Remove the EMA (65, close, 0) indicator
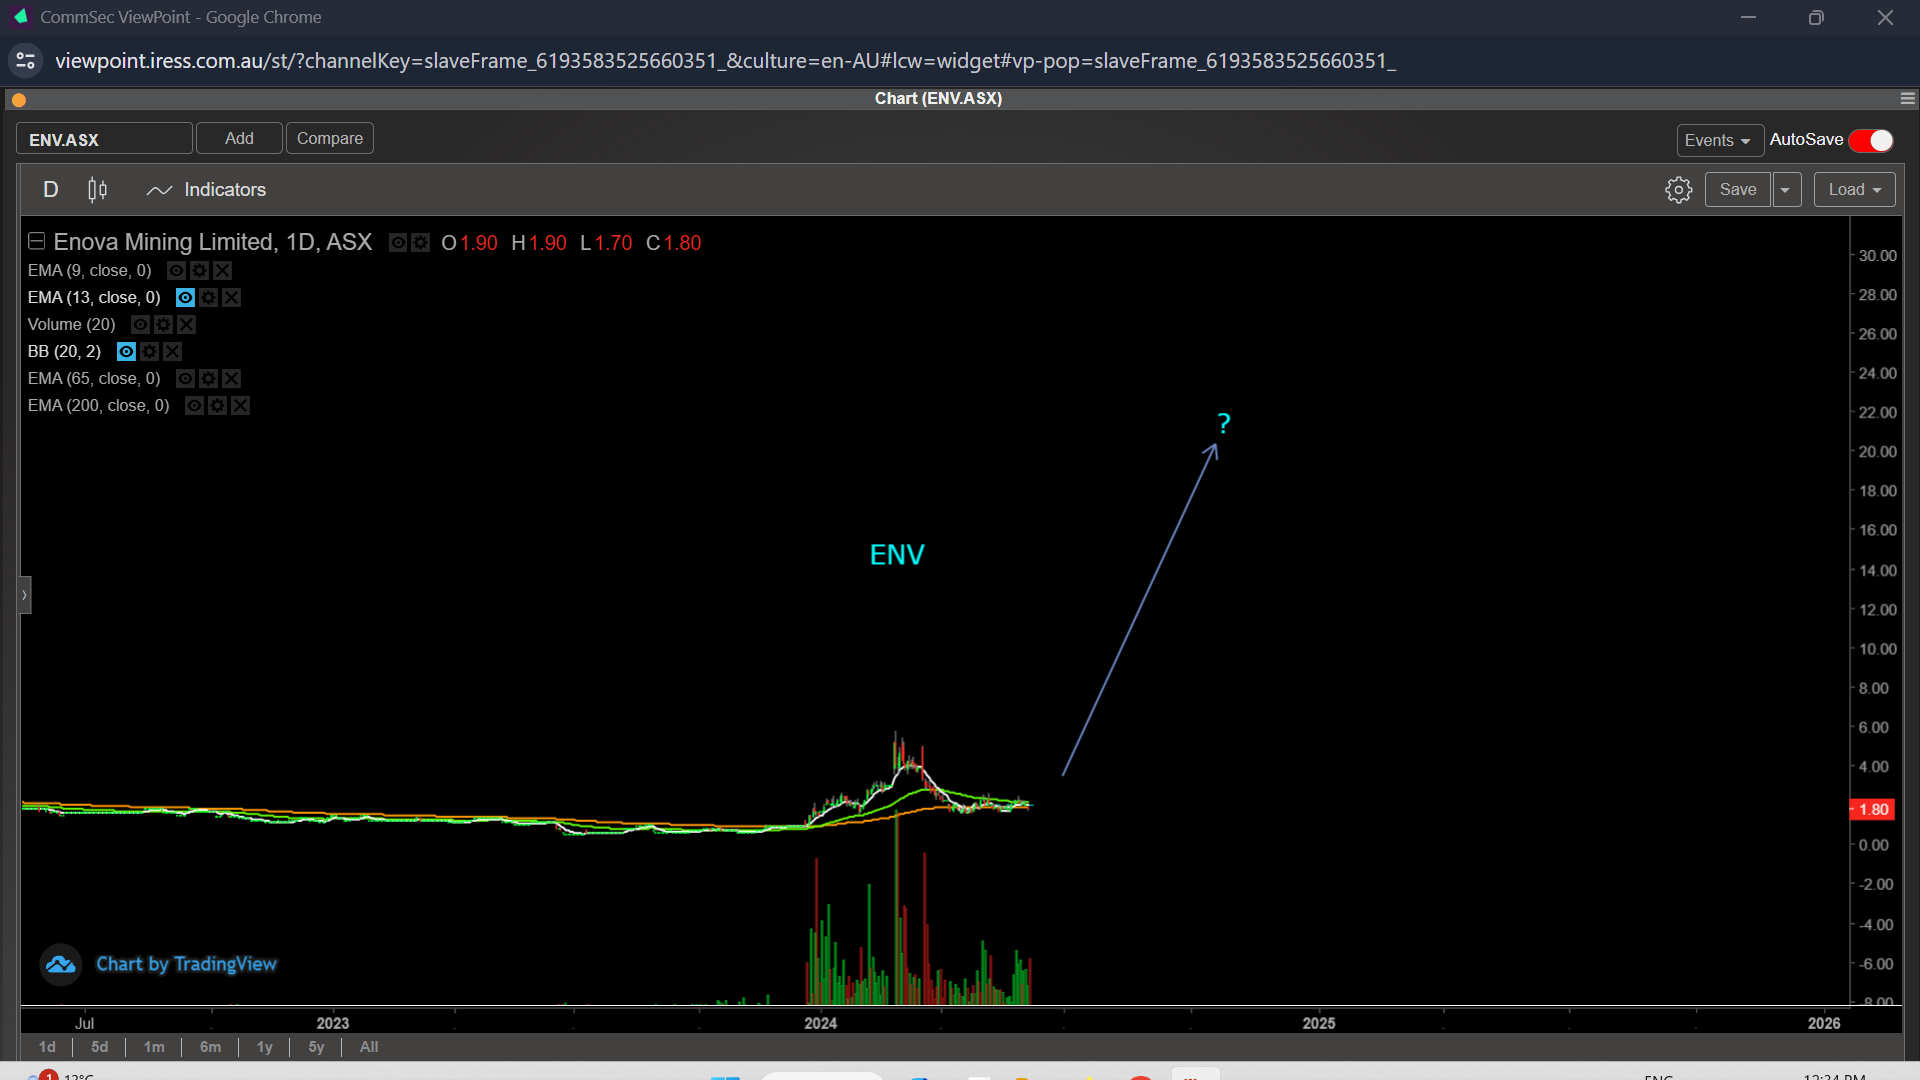 231,378
